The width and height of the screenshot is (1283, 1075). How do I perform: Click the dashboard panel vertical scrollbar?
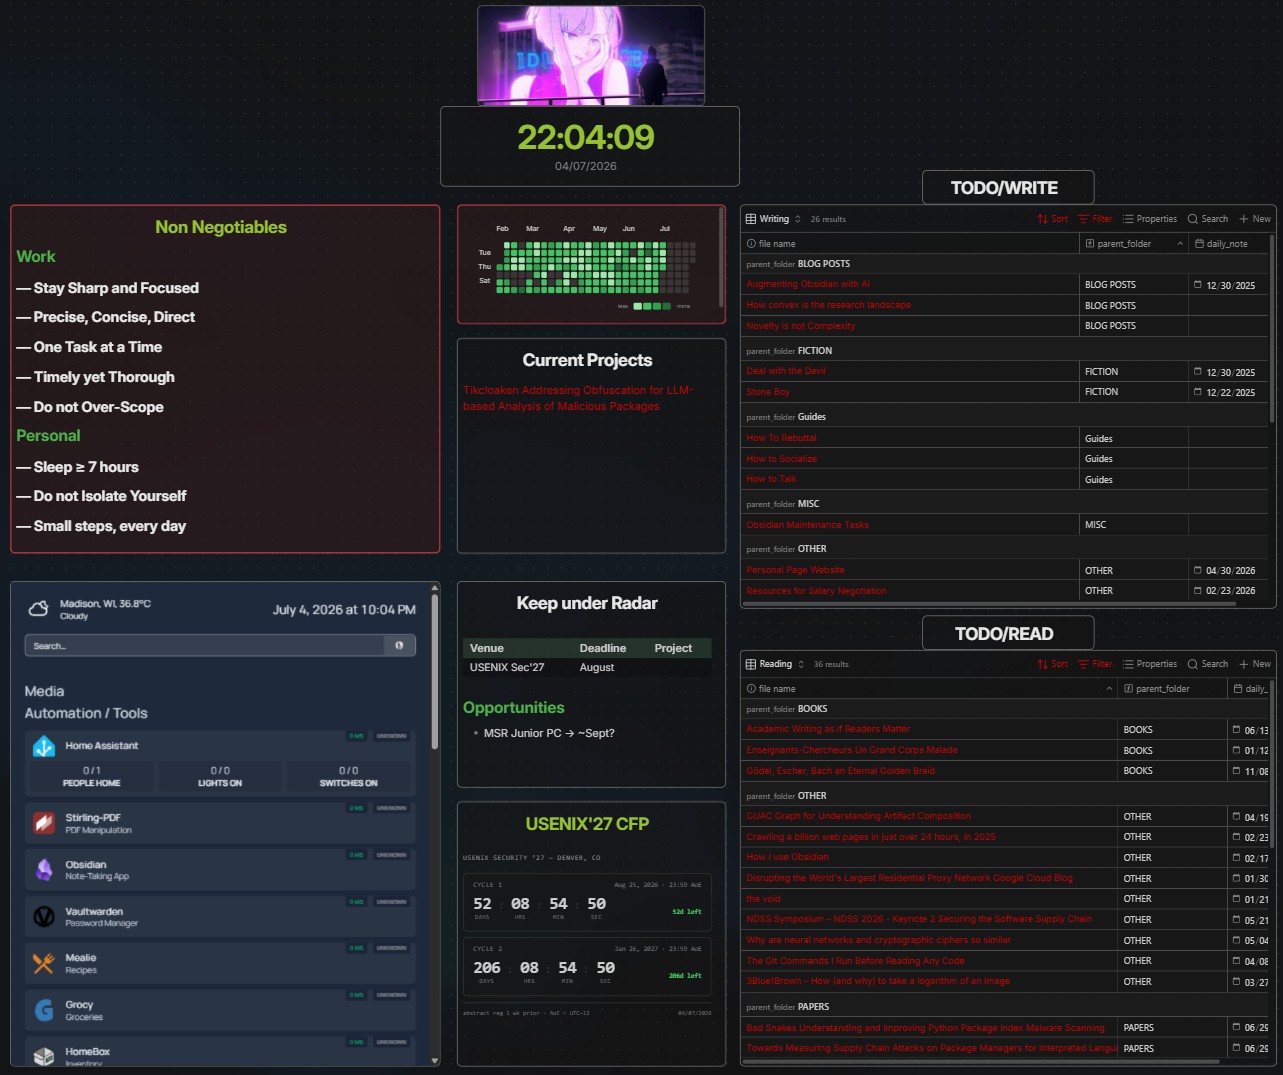tap(435, 672)
